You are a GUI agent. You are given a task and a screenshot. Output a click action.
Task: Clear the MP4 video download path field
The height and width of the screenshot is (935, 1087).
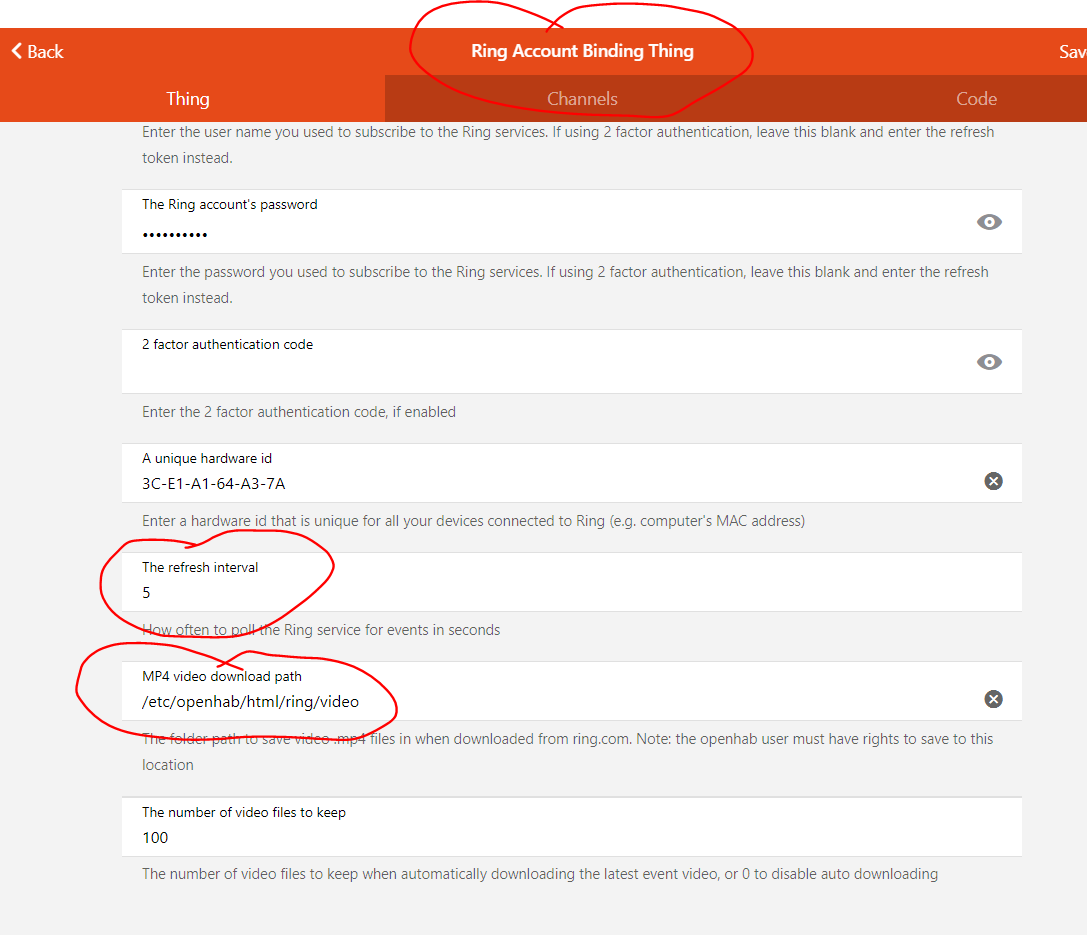tap(993, 699)
